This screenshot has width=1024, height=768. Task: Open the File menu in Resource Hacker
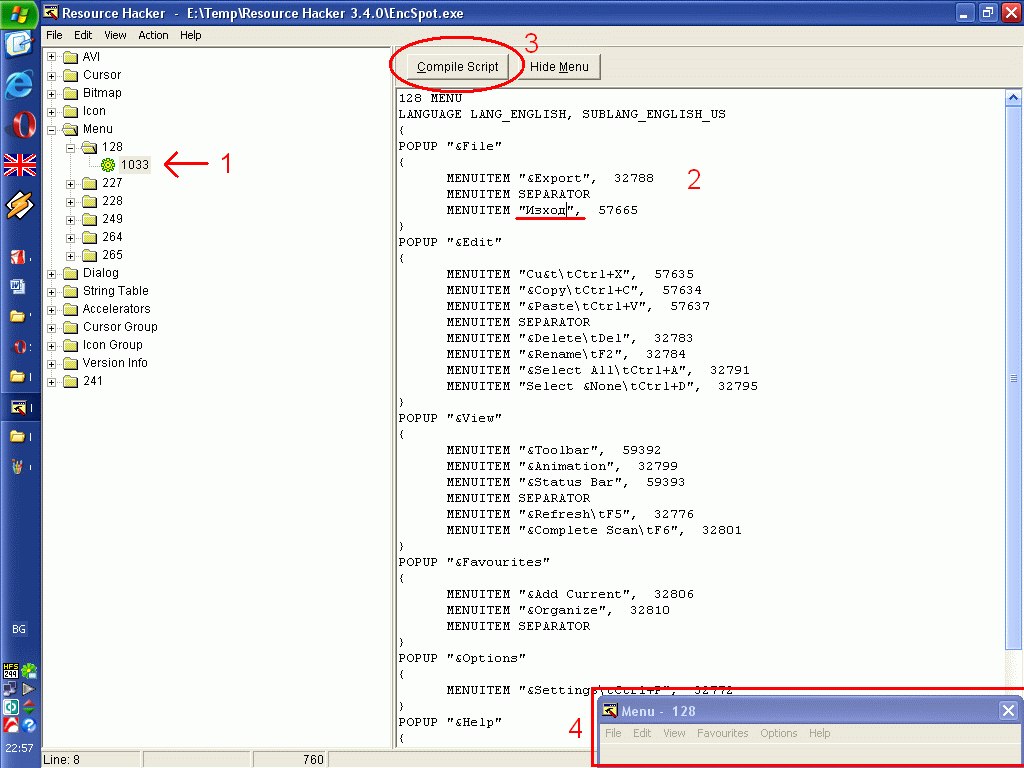54,35
